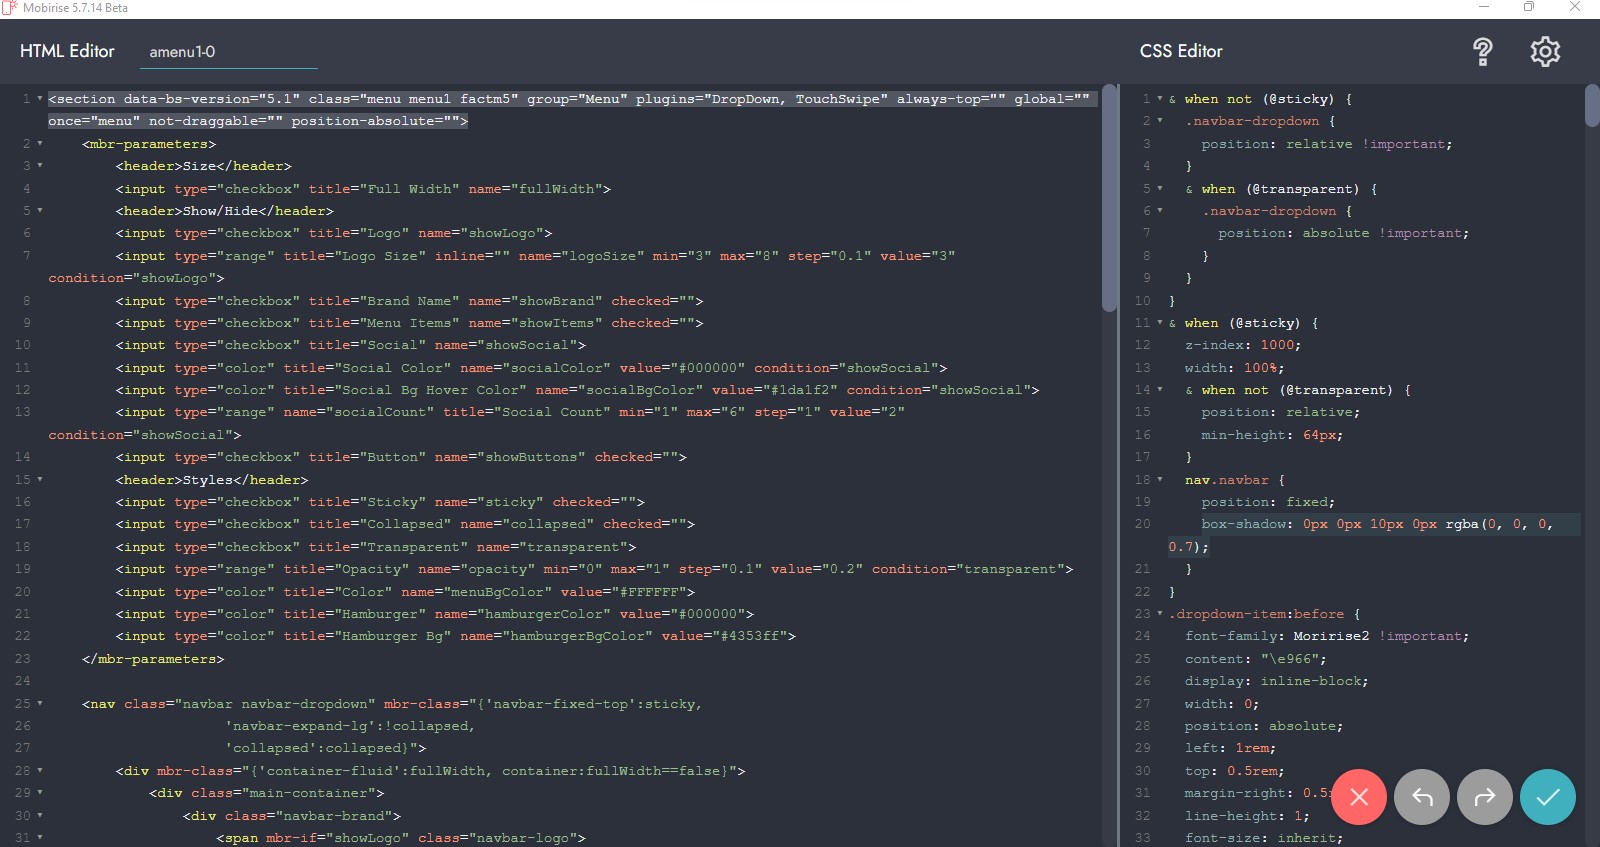Click the CSS Editor heading
The height and width of the screenshot is (847, 1600).
(x=1181, y=51)
